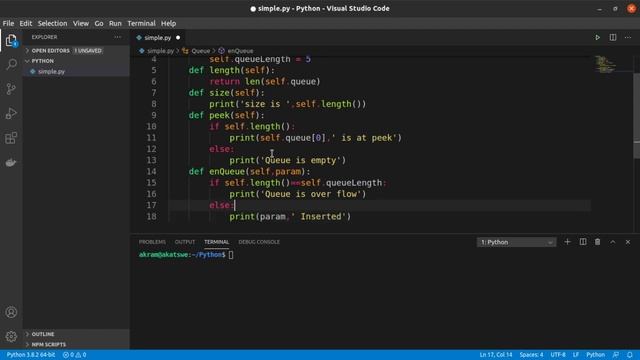The height and width of the screenshot is (360, 640).
Task: Maximize the panel size chevron
Action: click(x=613, y=242)
